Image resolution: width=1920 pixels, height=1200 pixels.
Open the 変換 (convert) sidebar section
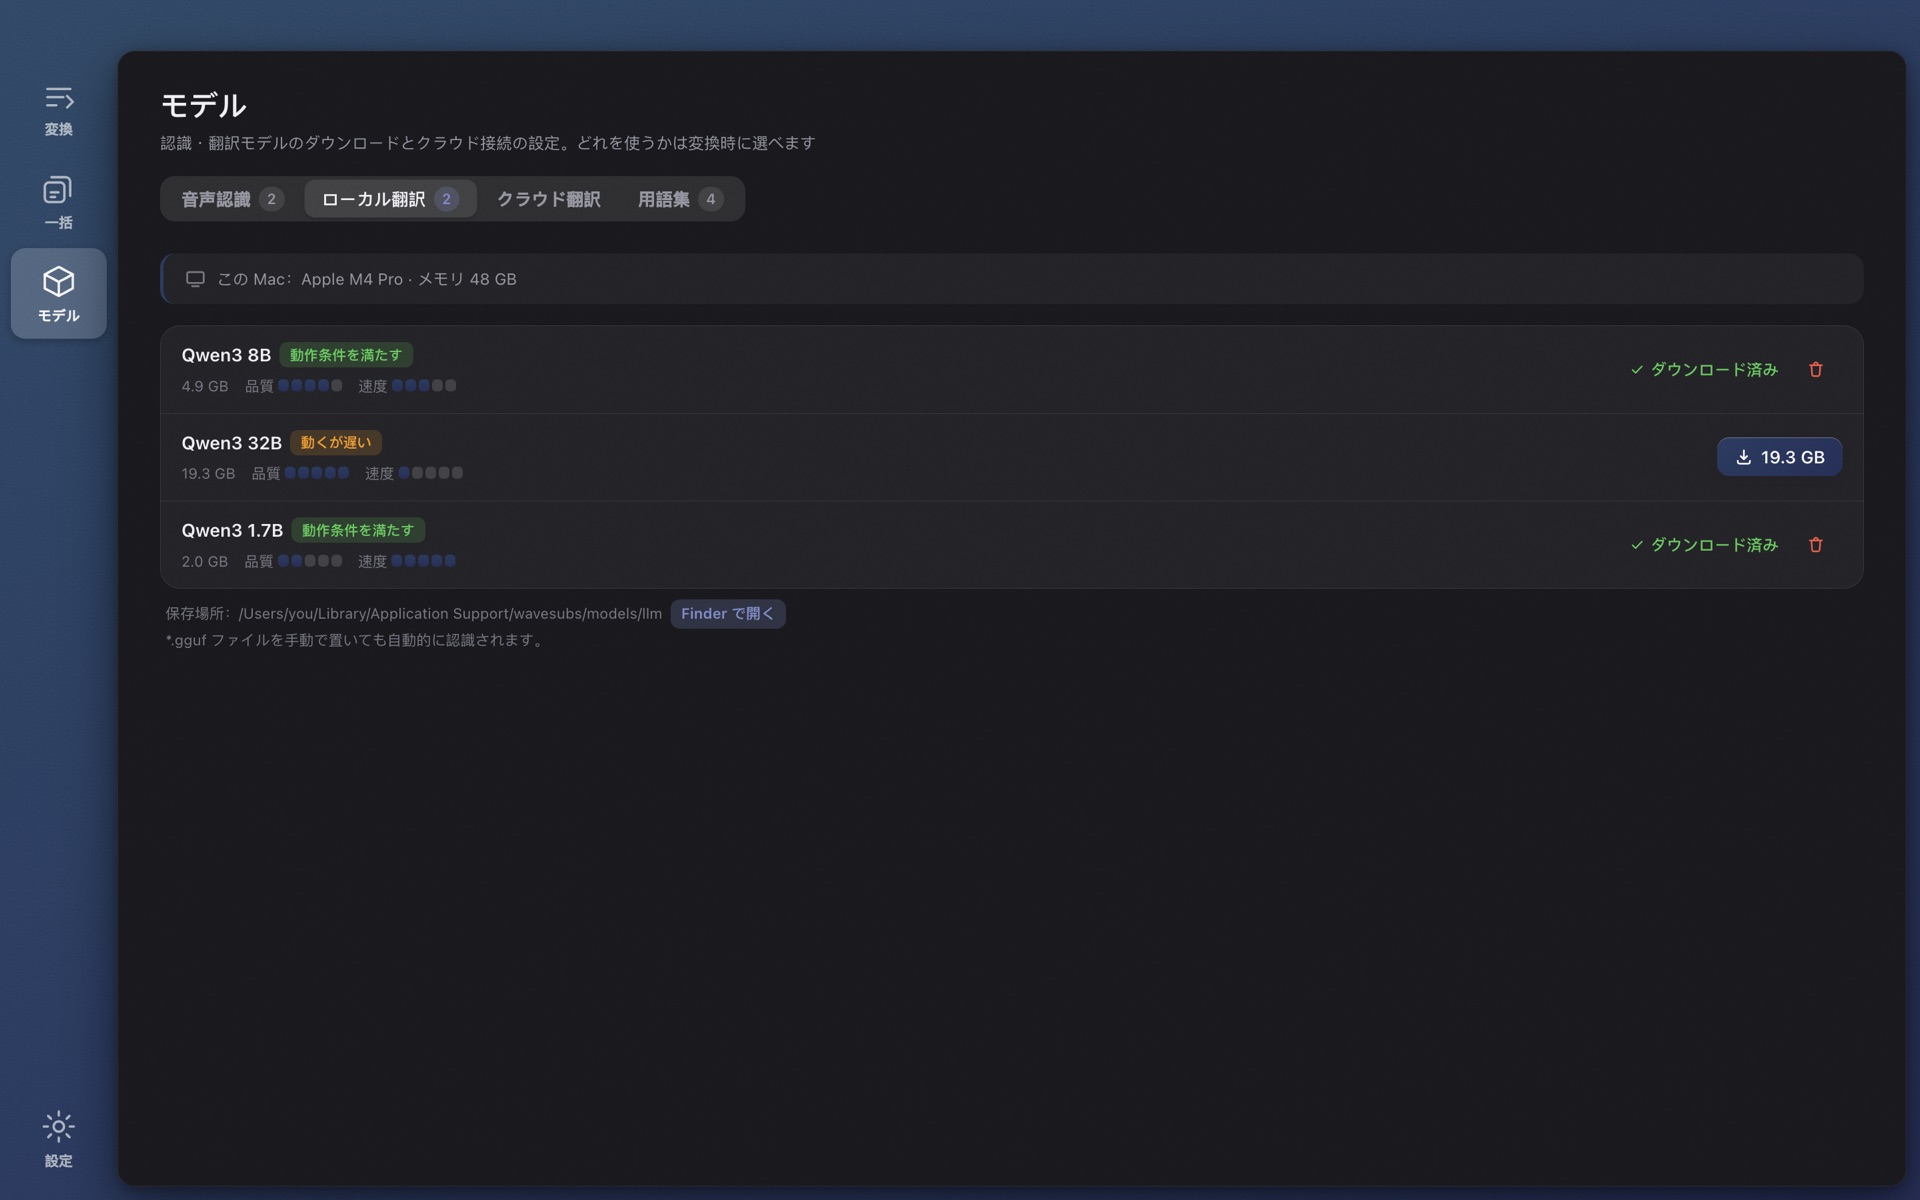tap(58, 111)
